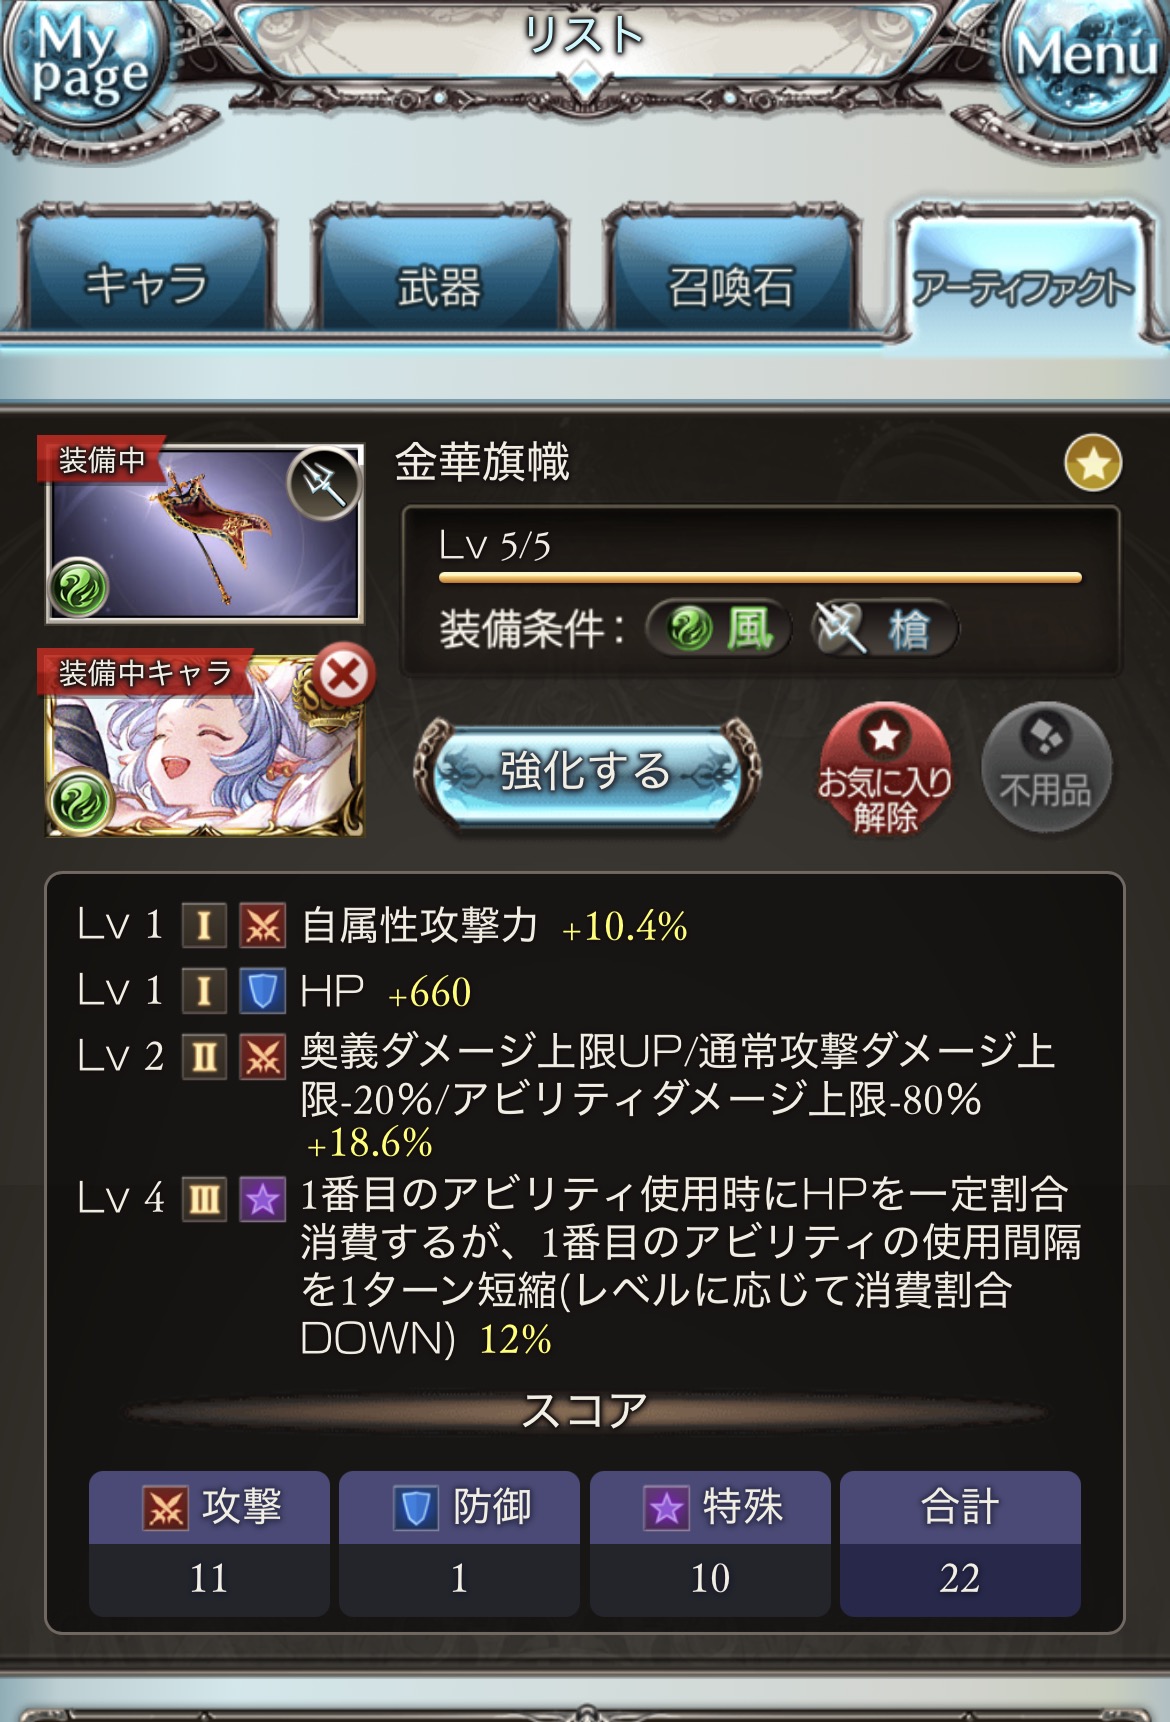The image size is (1170, 1722).
Task: Click the 風 wind equip condition badge
Action: click(x=719, y=630)
